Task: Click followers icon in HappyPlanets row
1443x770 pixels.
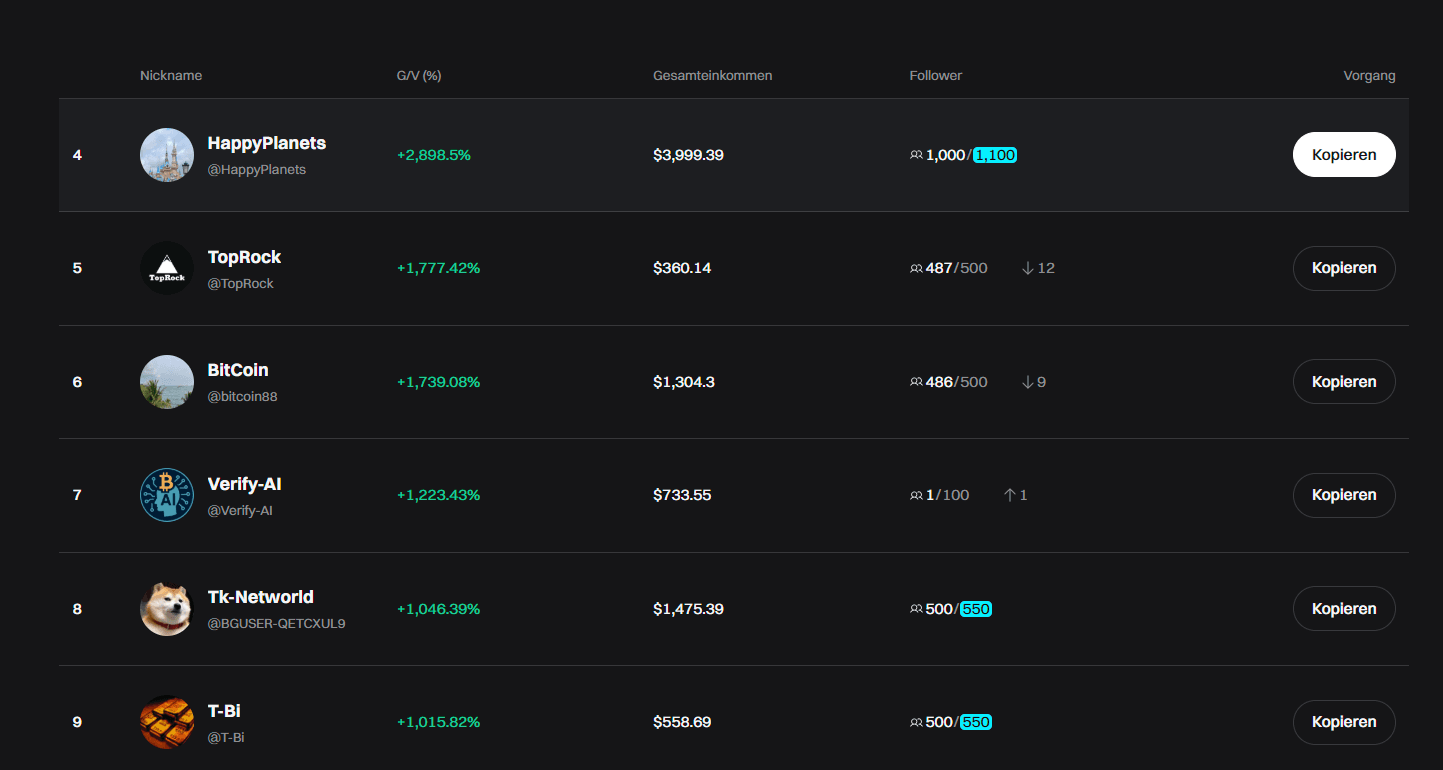Action: [x=916, y=155]
